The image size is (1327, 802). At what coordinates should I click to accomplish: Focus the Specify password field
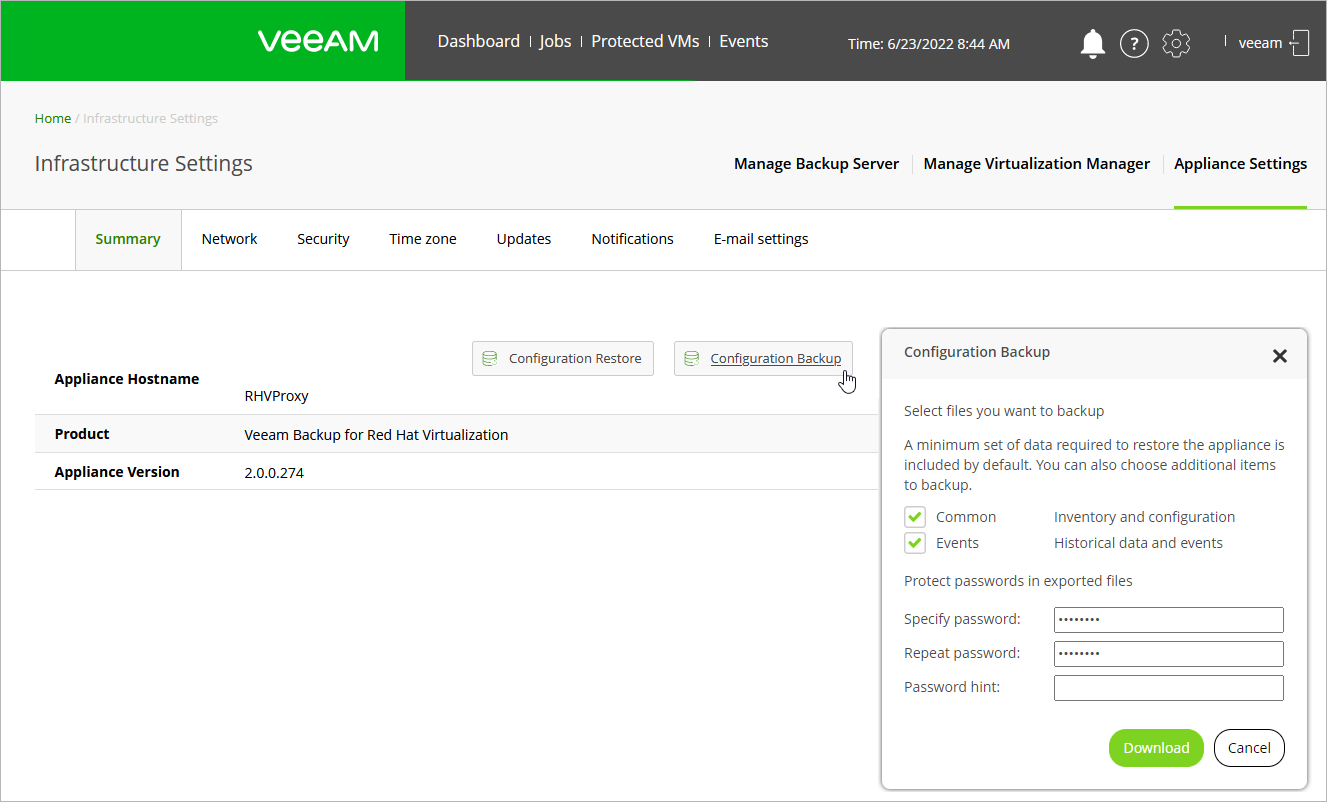tap(1169, 620)
